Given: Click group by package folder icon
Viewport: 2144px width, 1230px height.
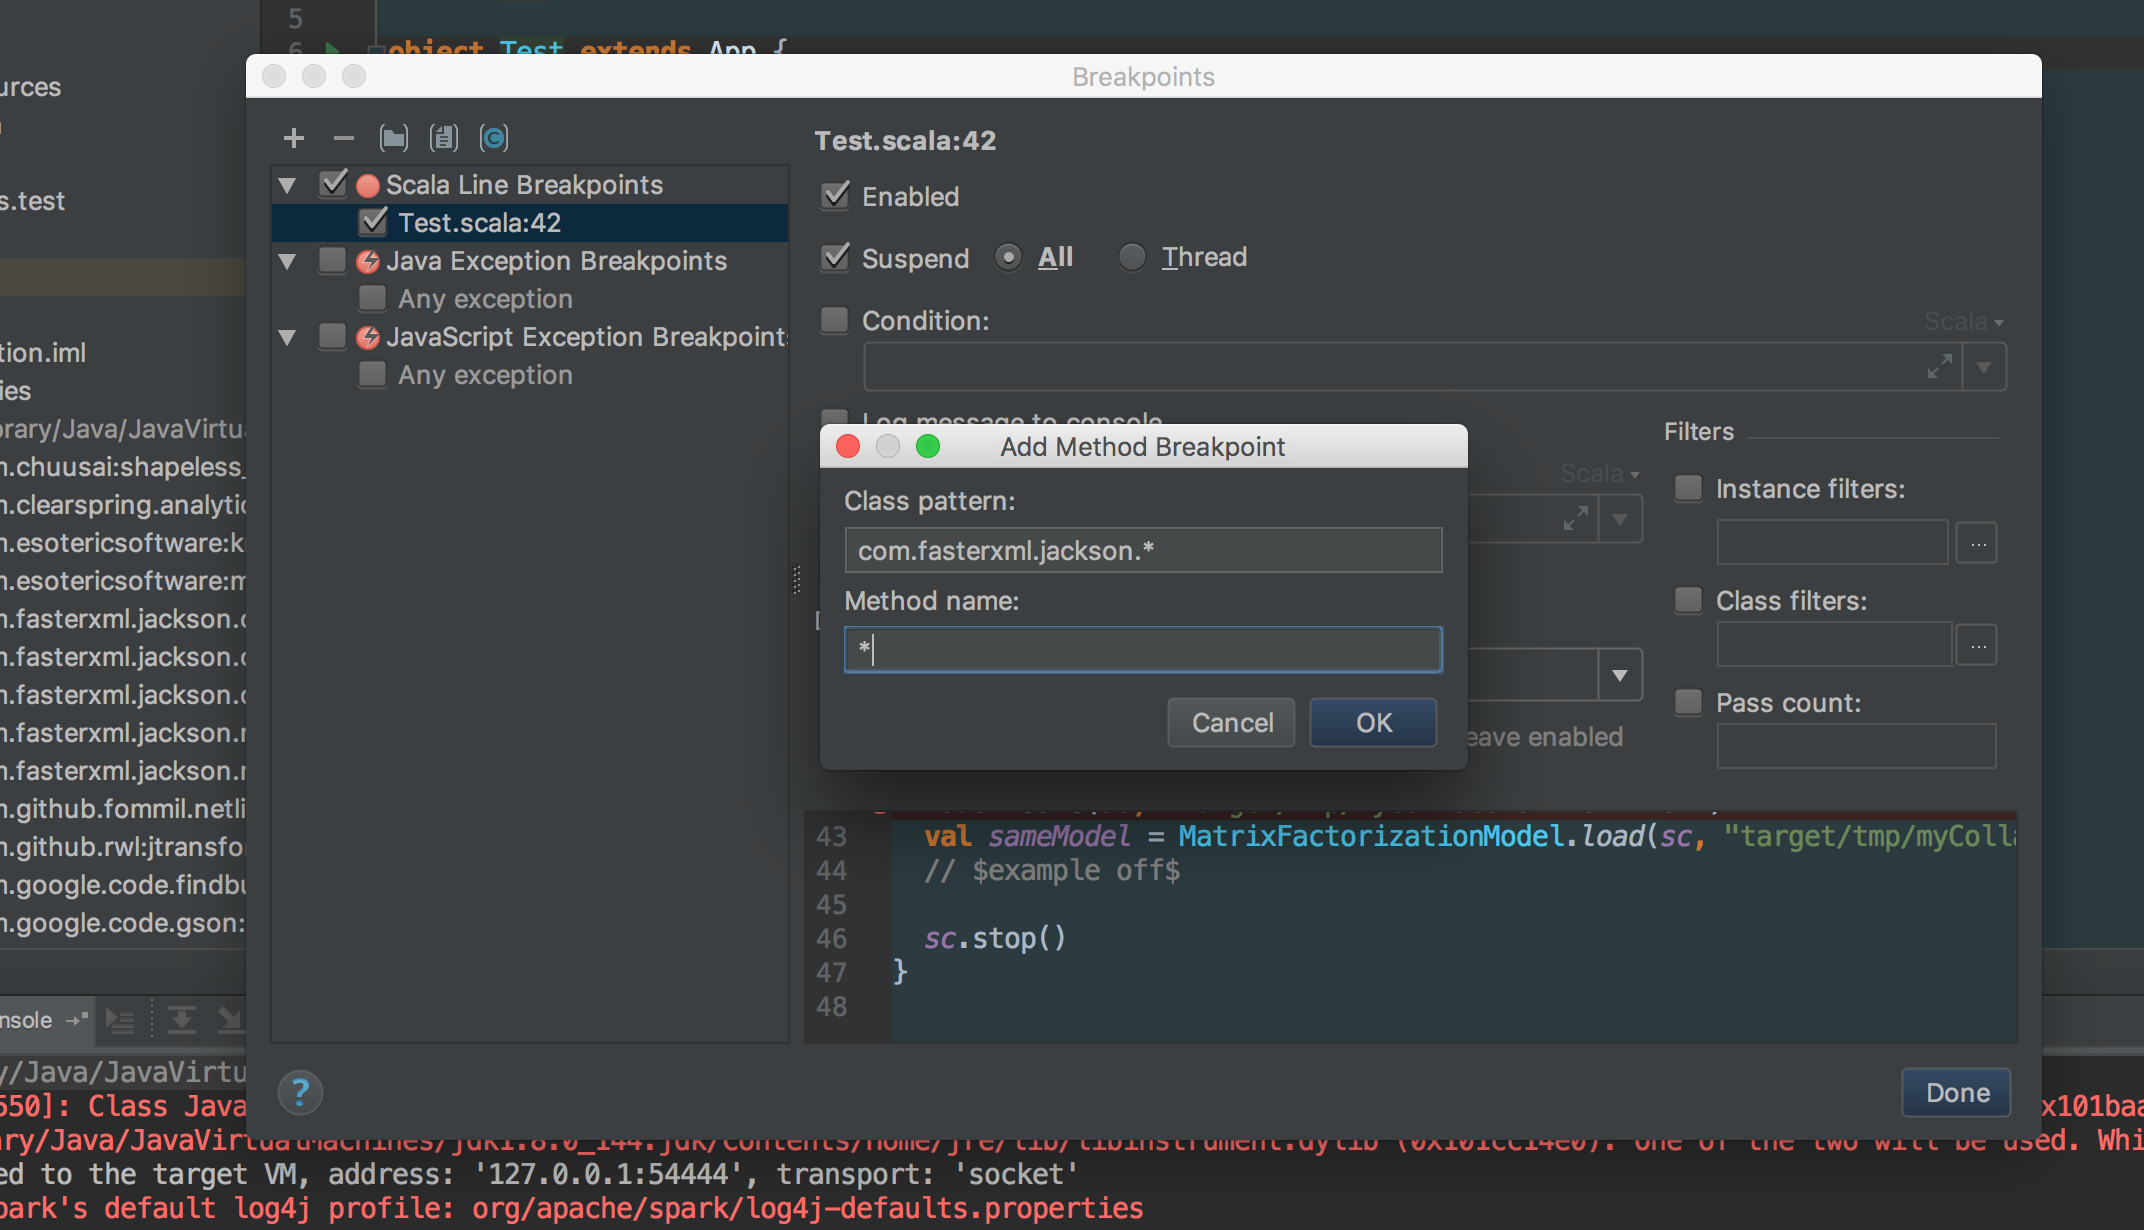Looking at the screenshot, I should coord(393,138).
